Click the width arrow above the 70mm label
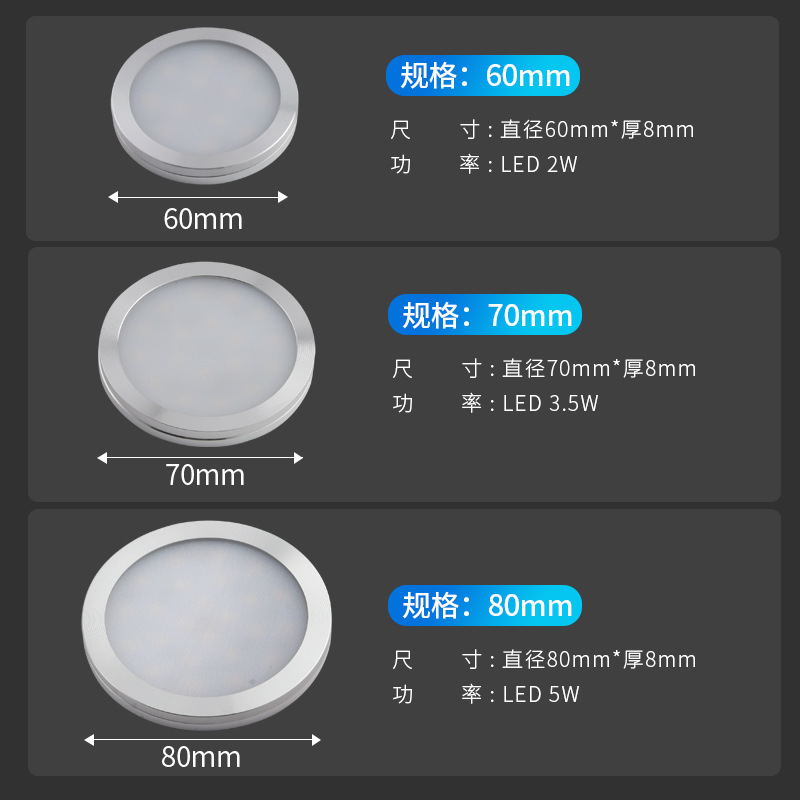 (x=200, y=458)
